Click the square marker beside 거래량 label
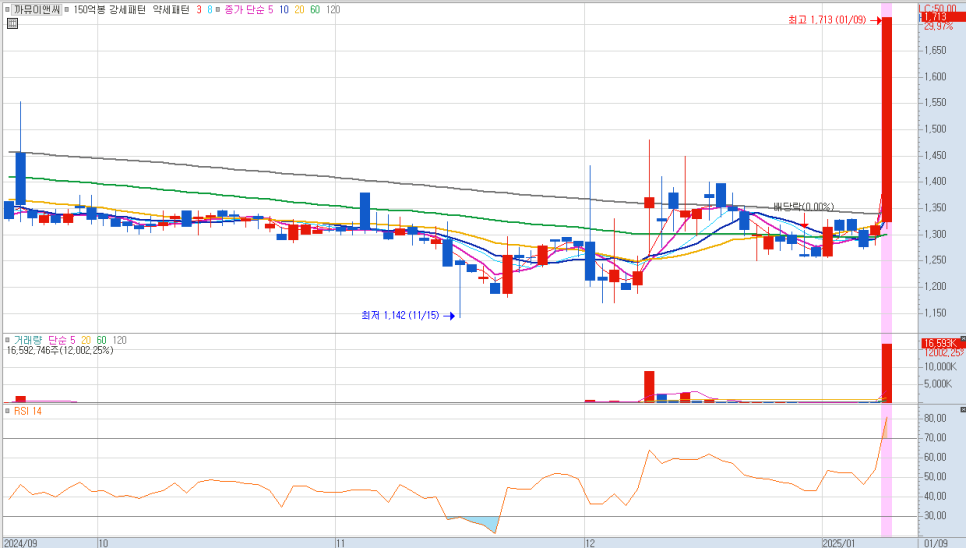 pyautogui.click(x=7, y=340)
